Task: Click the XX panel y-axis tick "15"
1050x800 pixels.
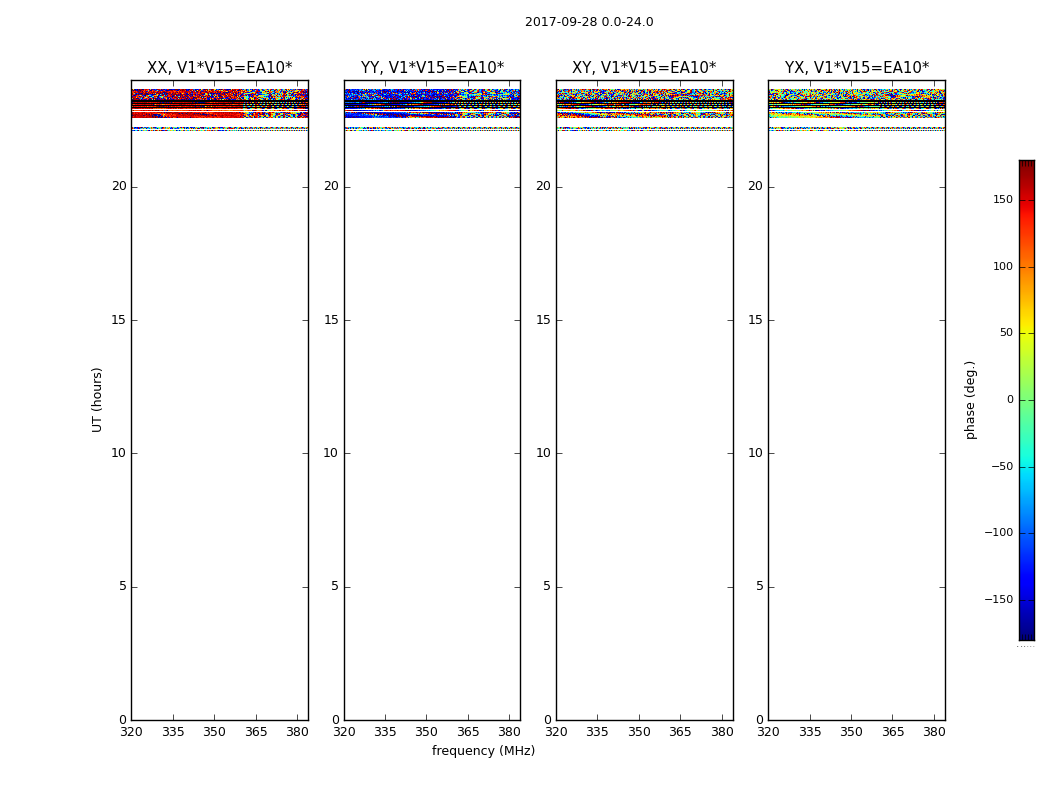Action: click(119, 320)
